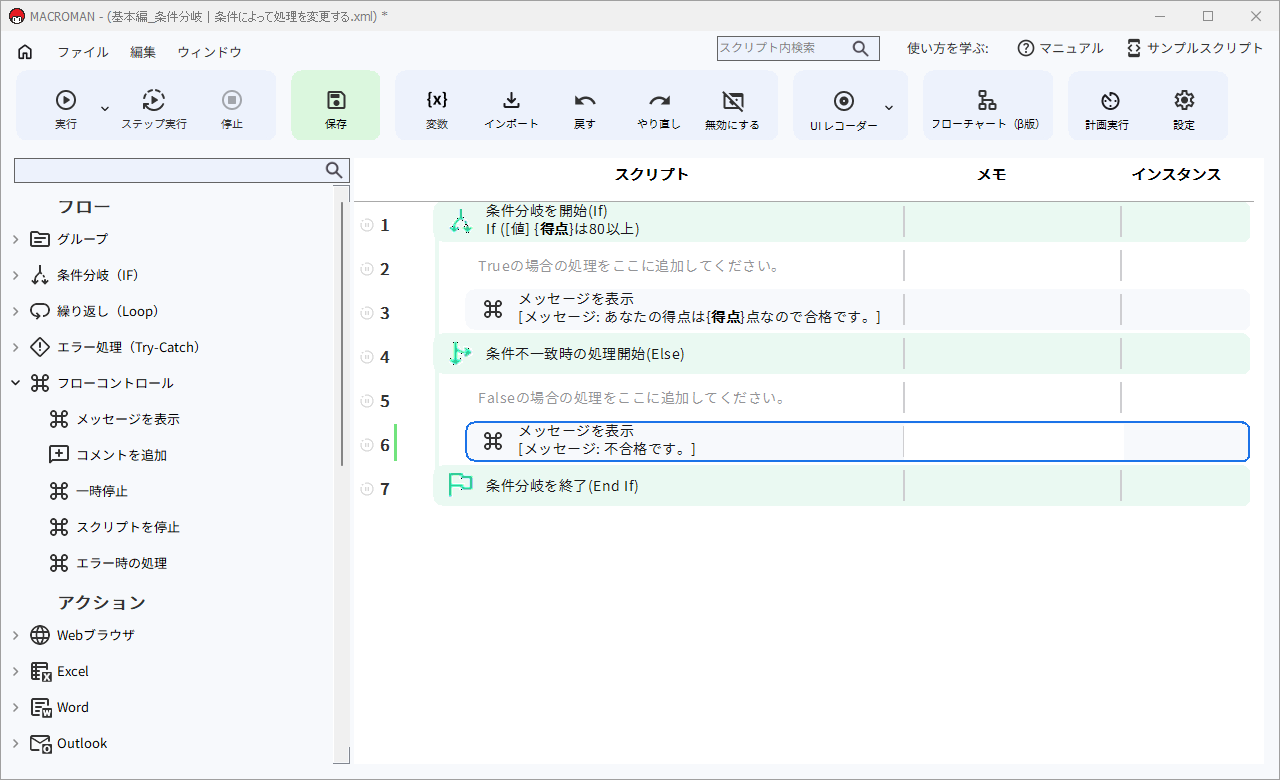This screenshot has width=1280, height=780.
Task: Open the ファイル menu
Action: coord(83,52)
